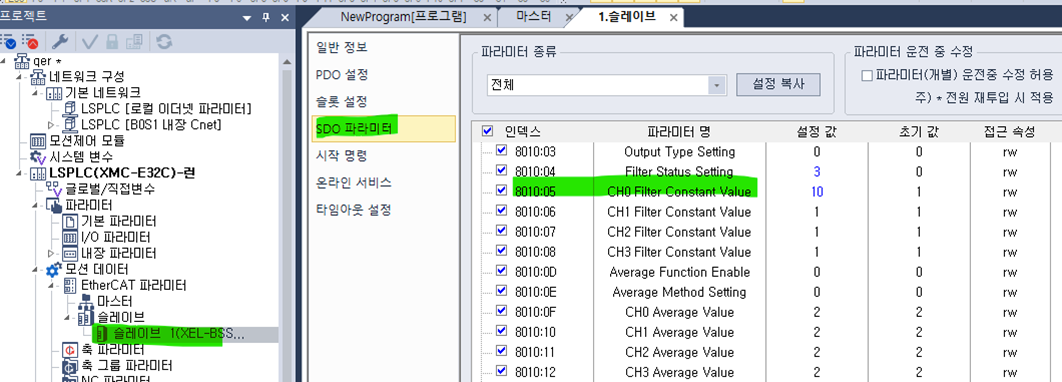Click the lock icon in project toolbar
The height and width of the screenshot is (382, 1062).
point(112,42)
